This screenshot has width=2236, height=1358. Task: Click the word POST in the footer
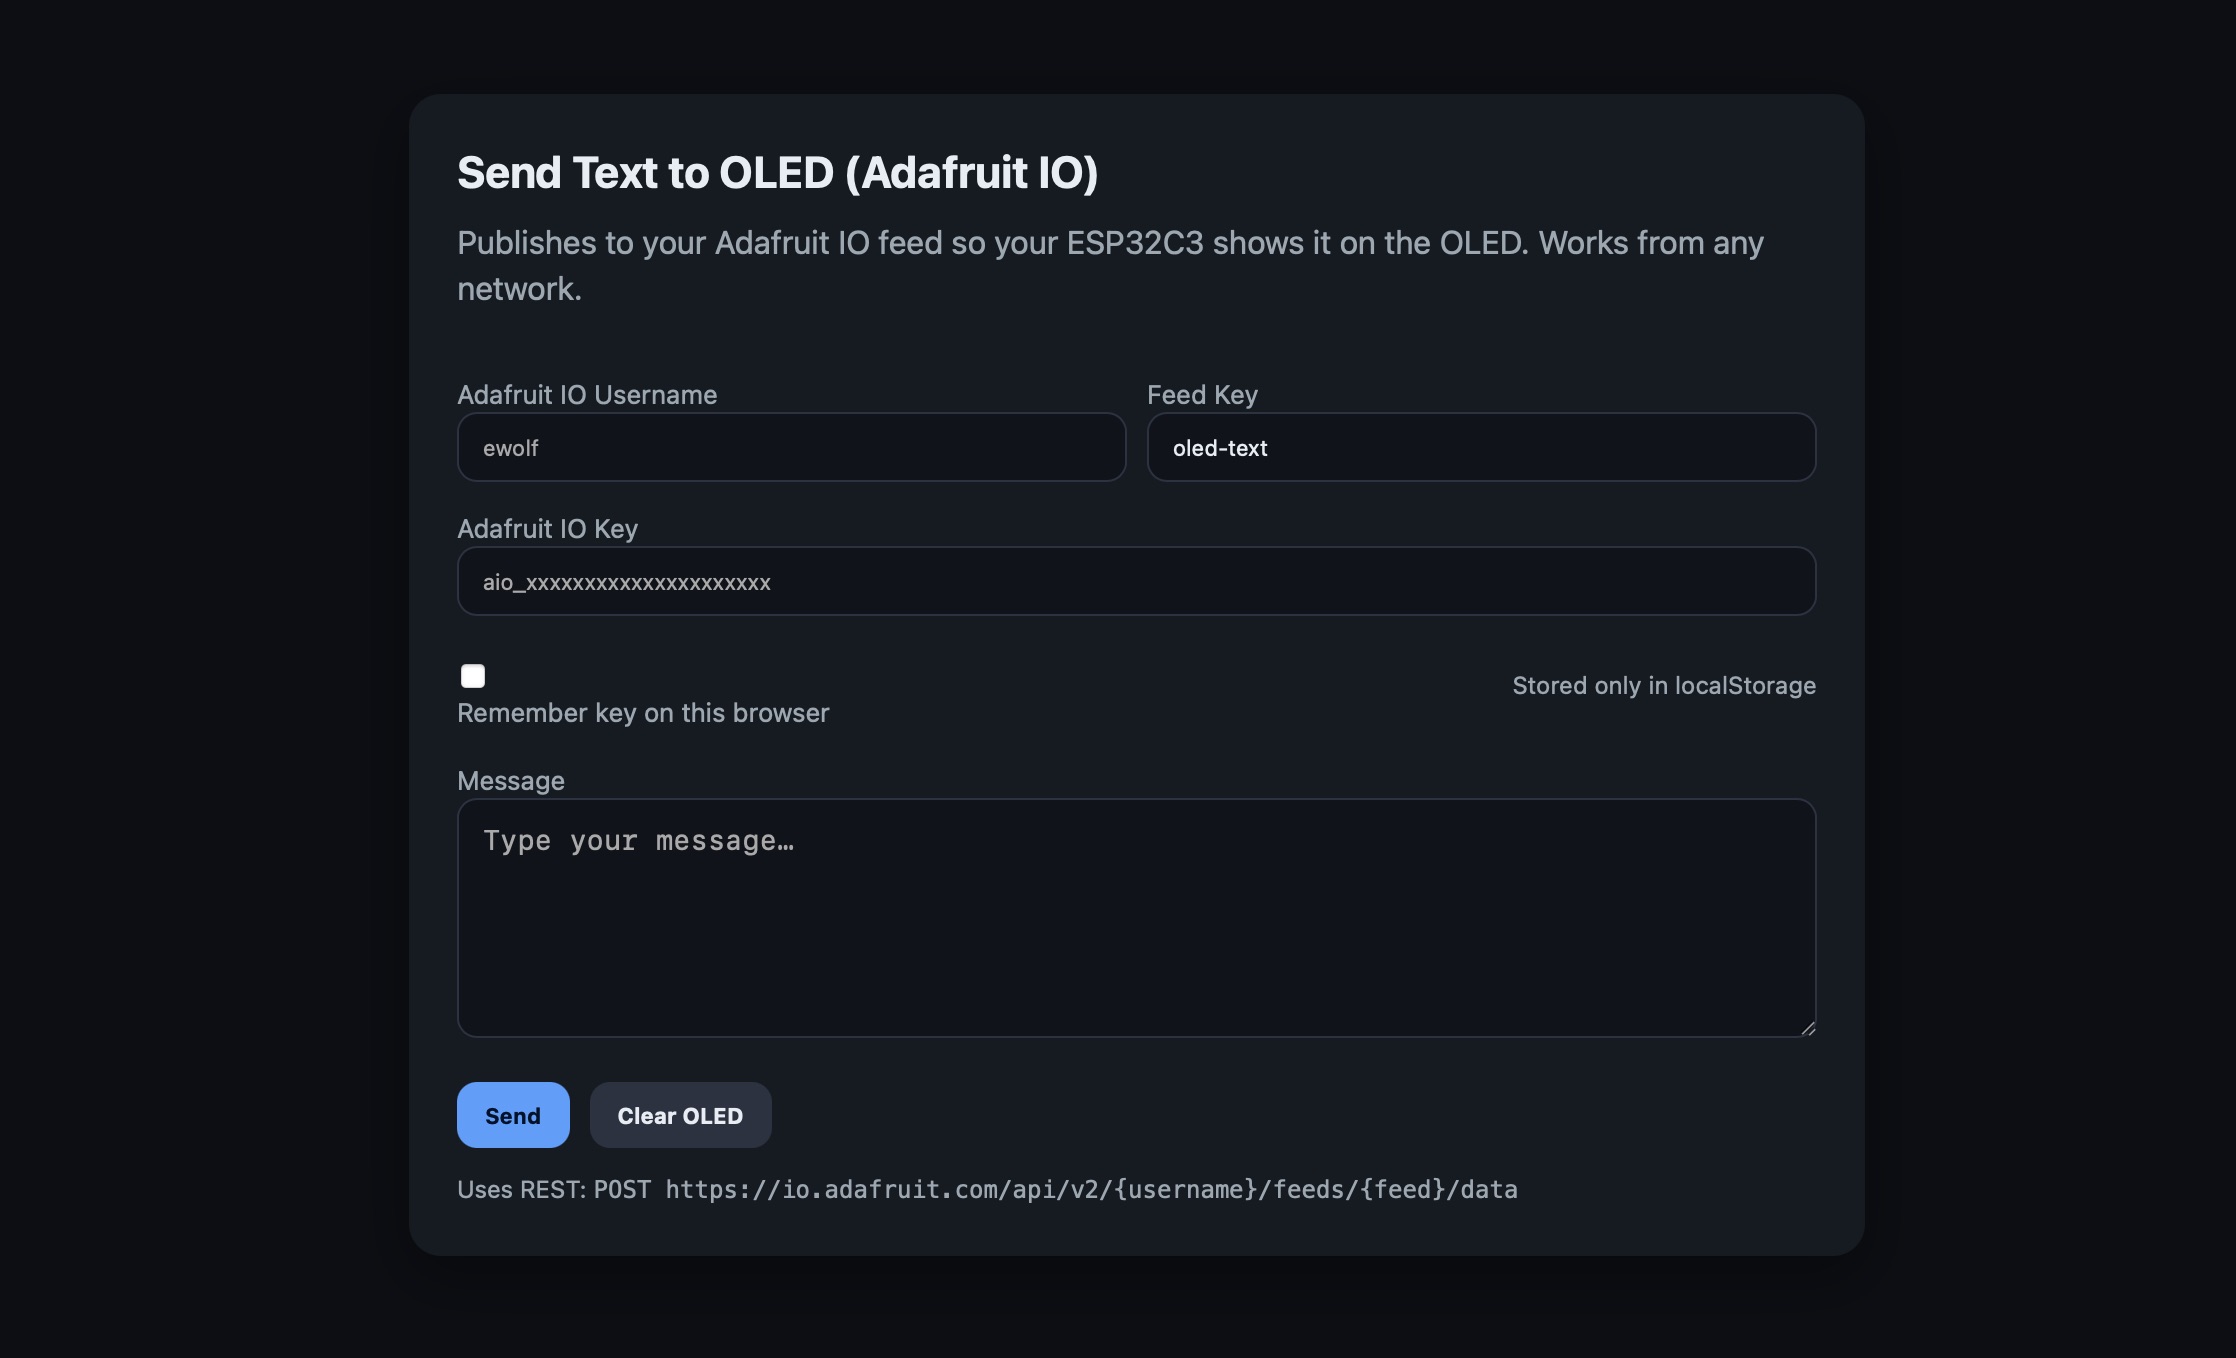[x=622, y=1190]
